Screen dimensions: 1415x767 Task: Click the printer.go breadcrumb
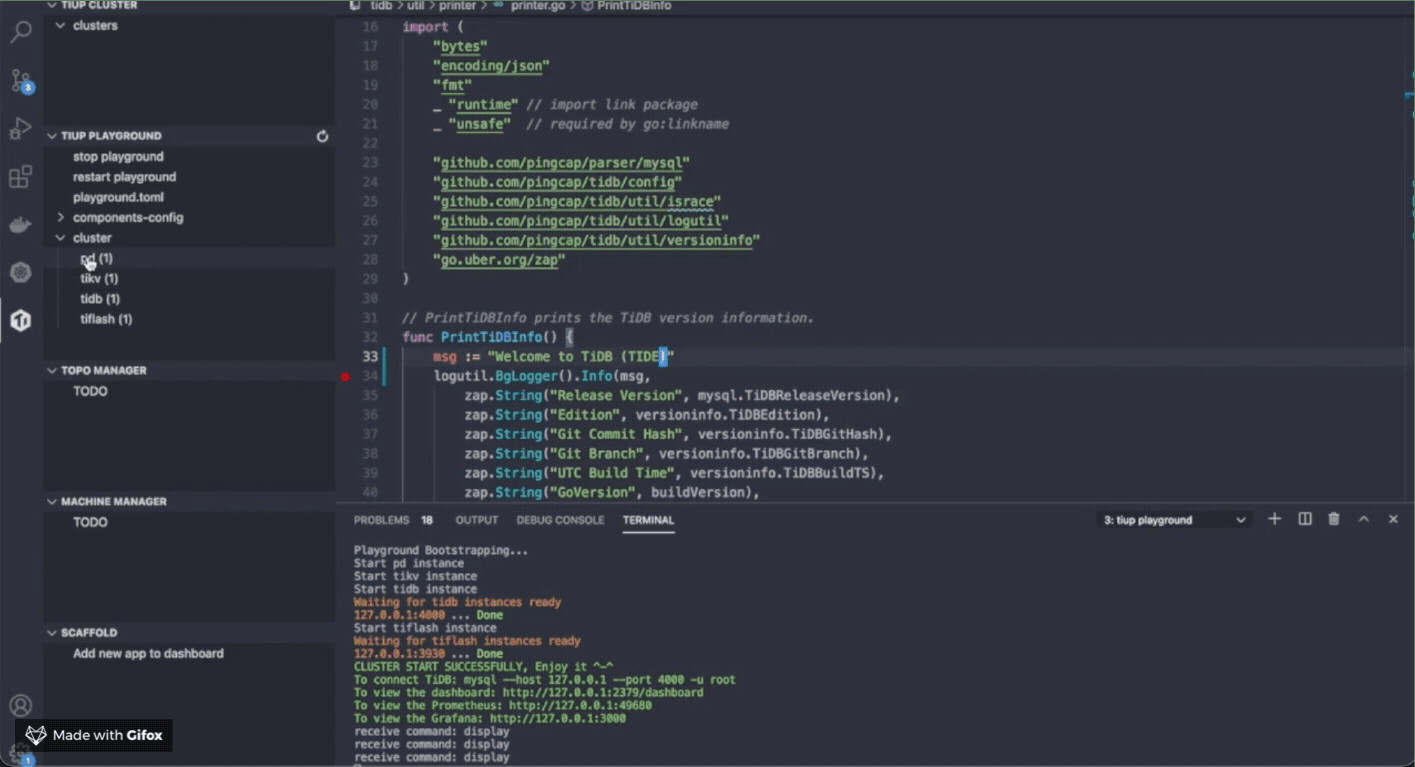[540, 5]
